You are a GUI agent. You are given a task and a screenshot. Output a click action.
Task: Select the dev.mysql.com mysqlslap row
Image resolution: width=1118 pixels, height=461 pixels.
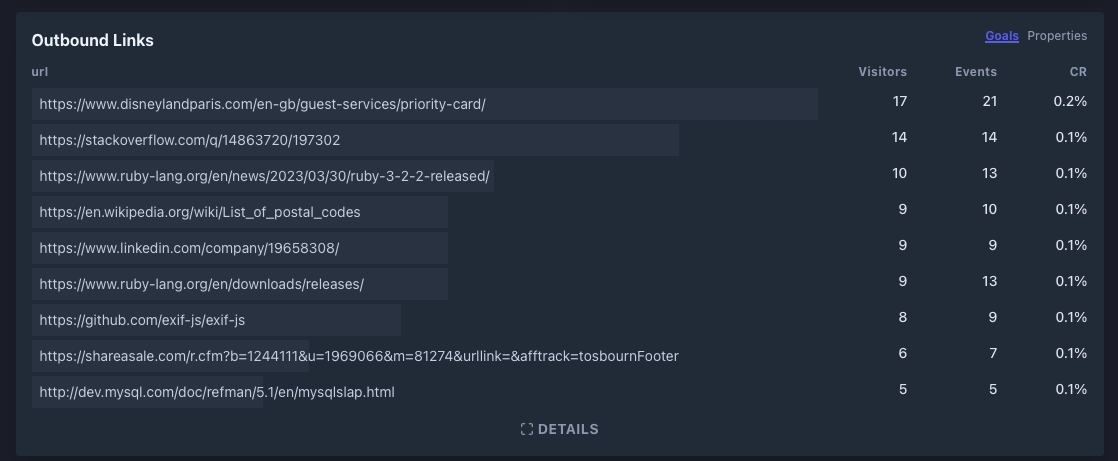[560, 392]
